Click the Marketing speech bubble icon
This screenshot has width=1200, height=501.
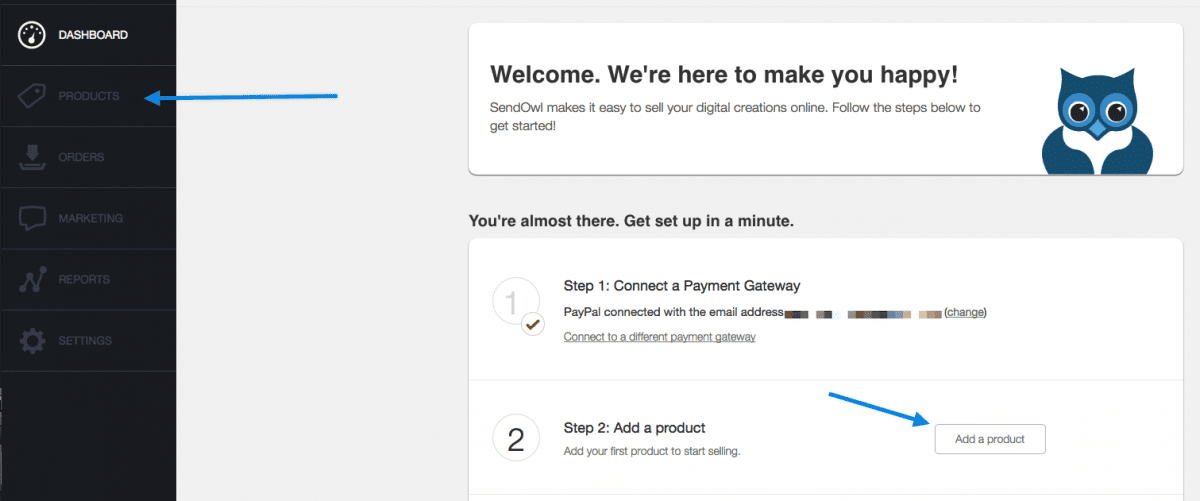(x=33, y=219)
